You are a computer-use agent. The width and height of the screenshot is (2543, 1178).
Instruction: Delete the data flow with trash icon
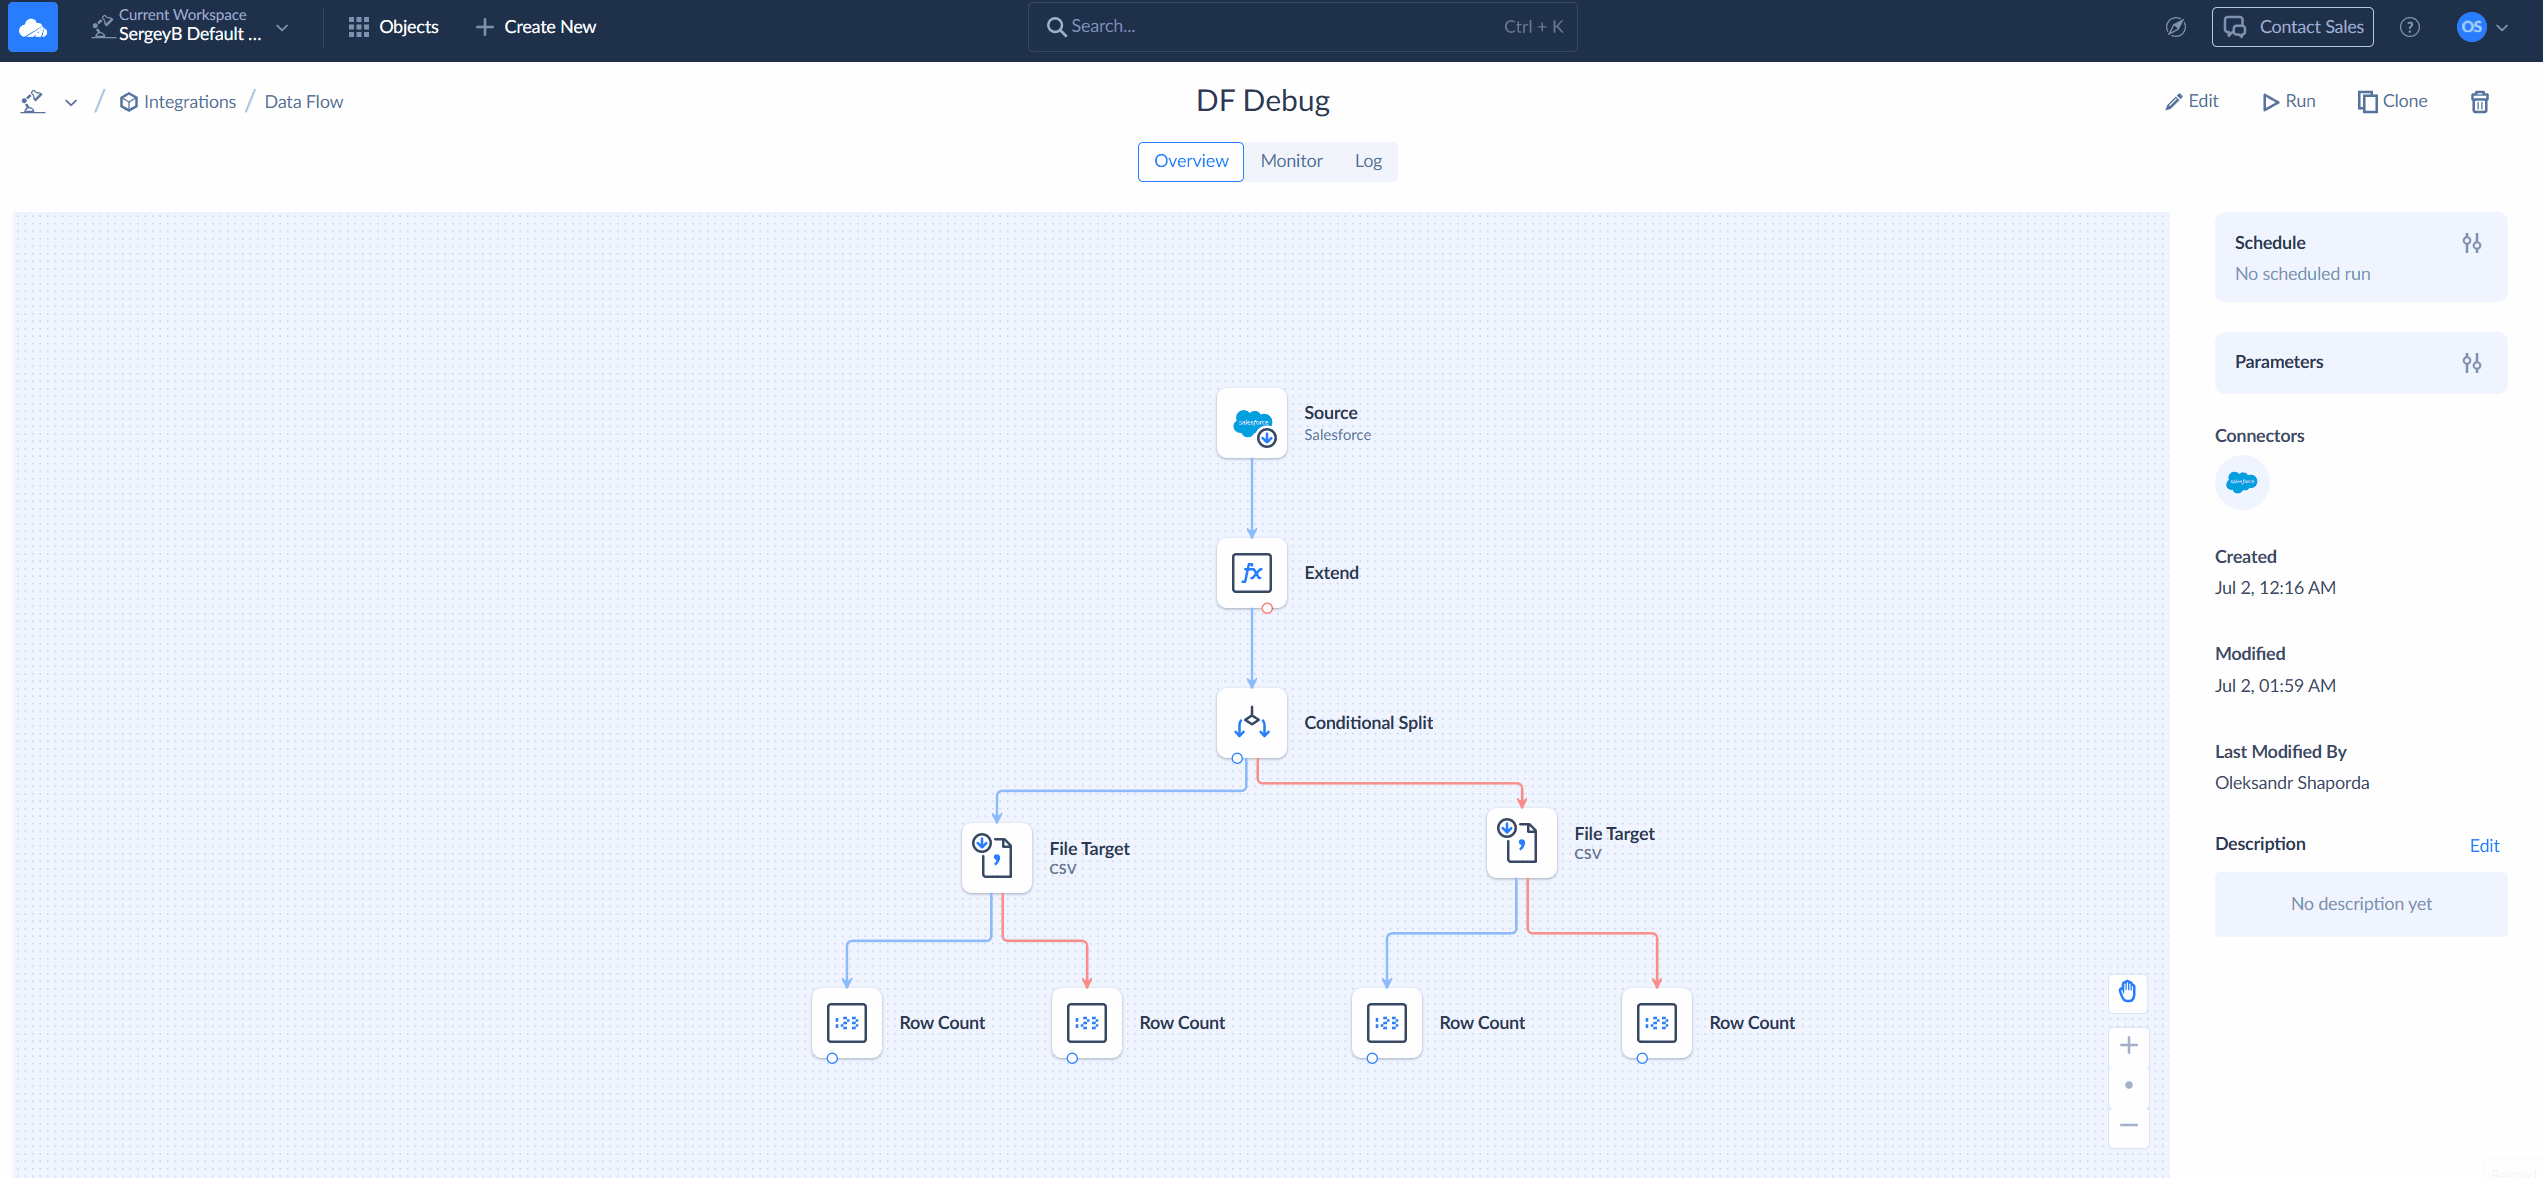[x=2480, y=102]
